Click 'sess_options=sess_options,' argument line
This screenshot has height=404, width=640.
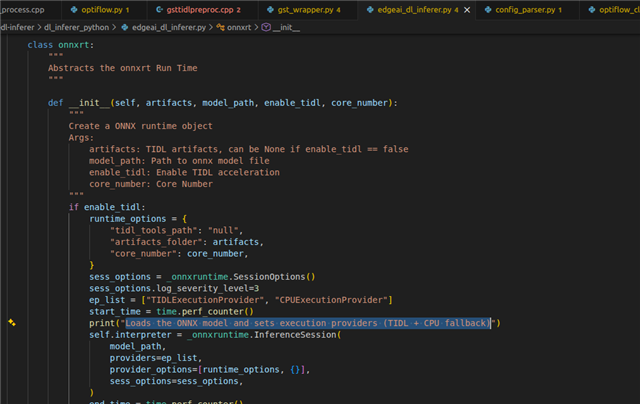[176, 381]
